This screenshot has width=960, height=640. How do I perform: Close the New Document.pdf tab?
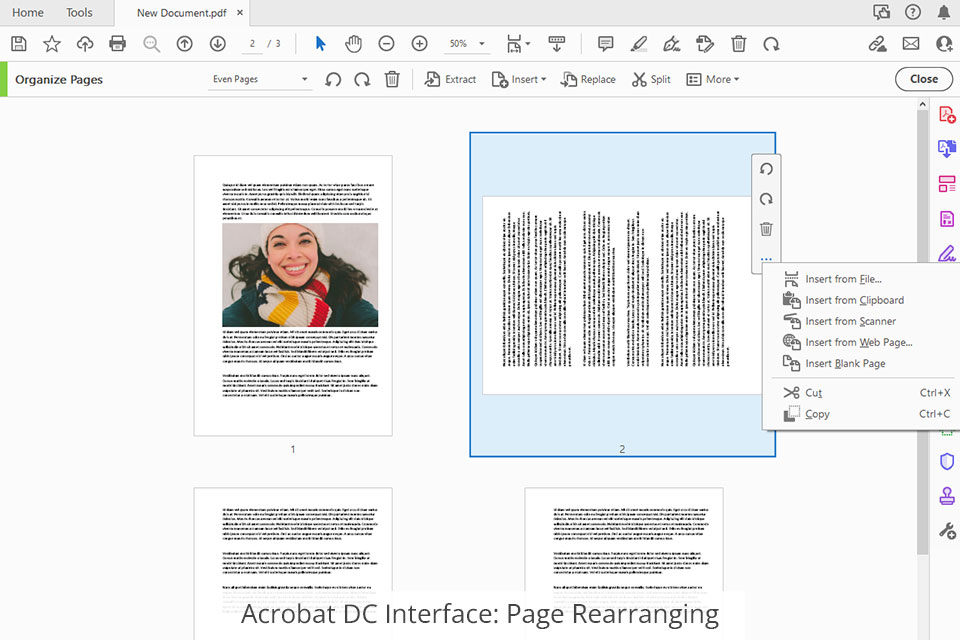240,12
